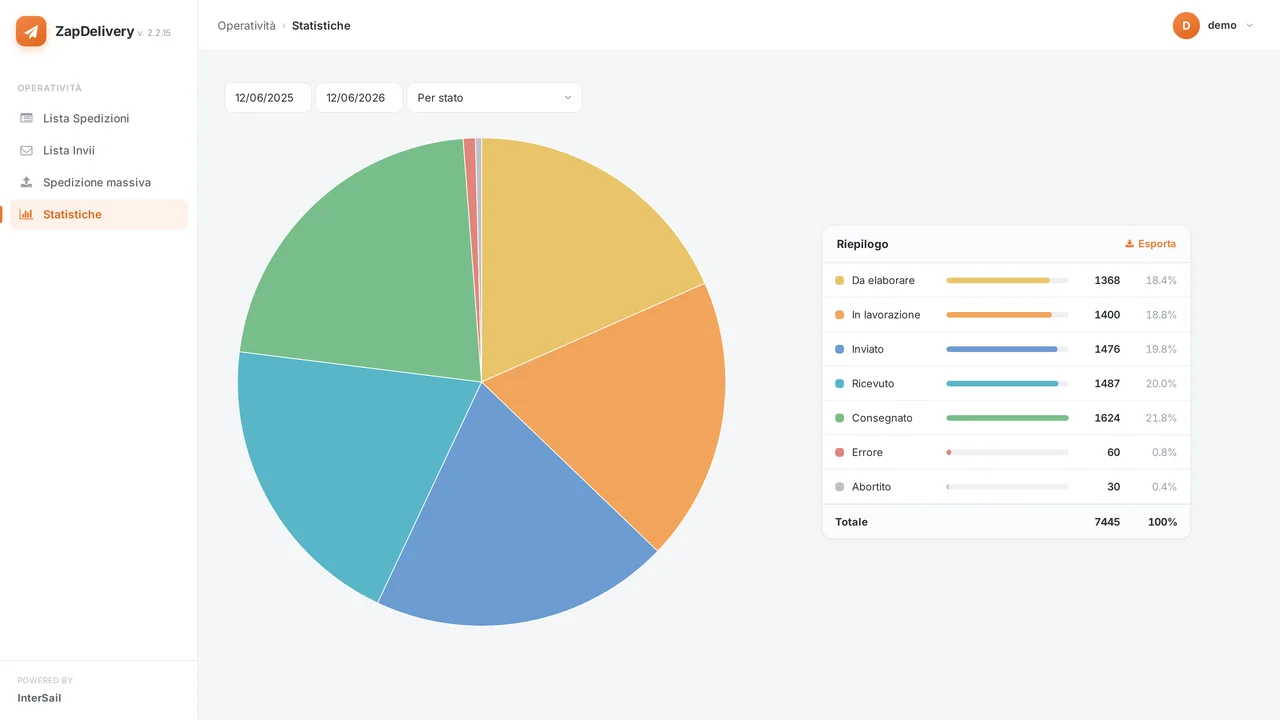Open Spedizione massiva section
This screenshot has width=1280, height=720.
coord(98,182)
